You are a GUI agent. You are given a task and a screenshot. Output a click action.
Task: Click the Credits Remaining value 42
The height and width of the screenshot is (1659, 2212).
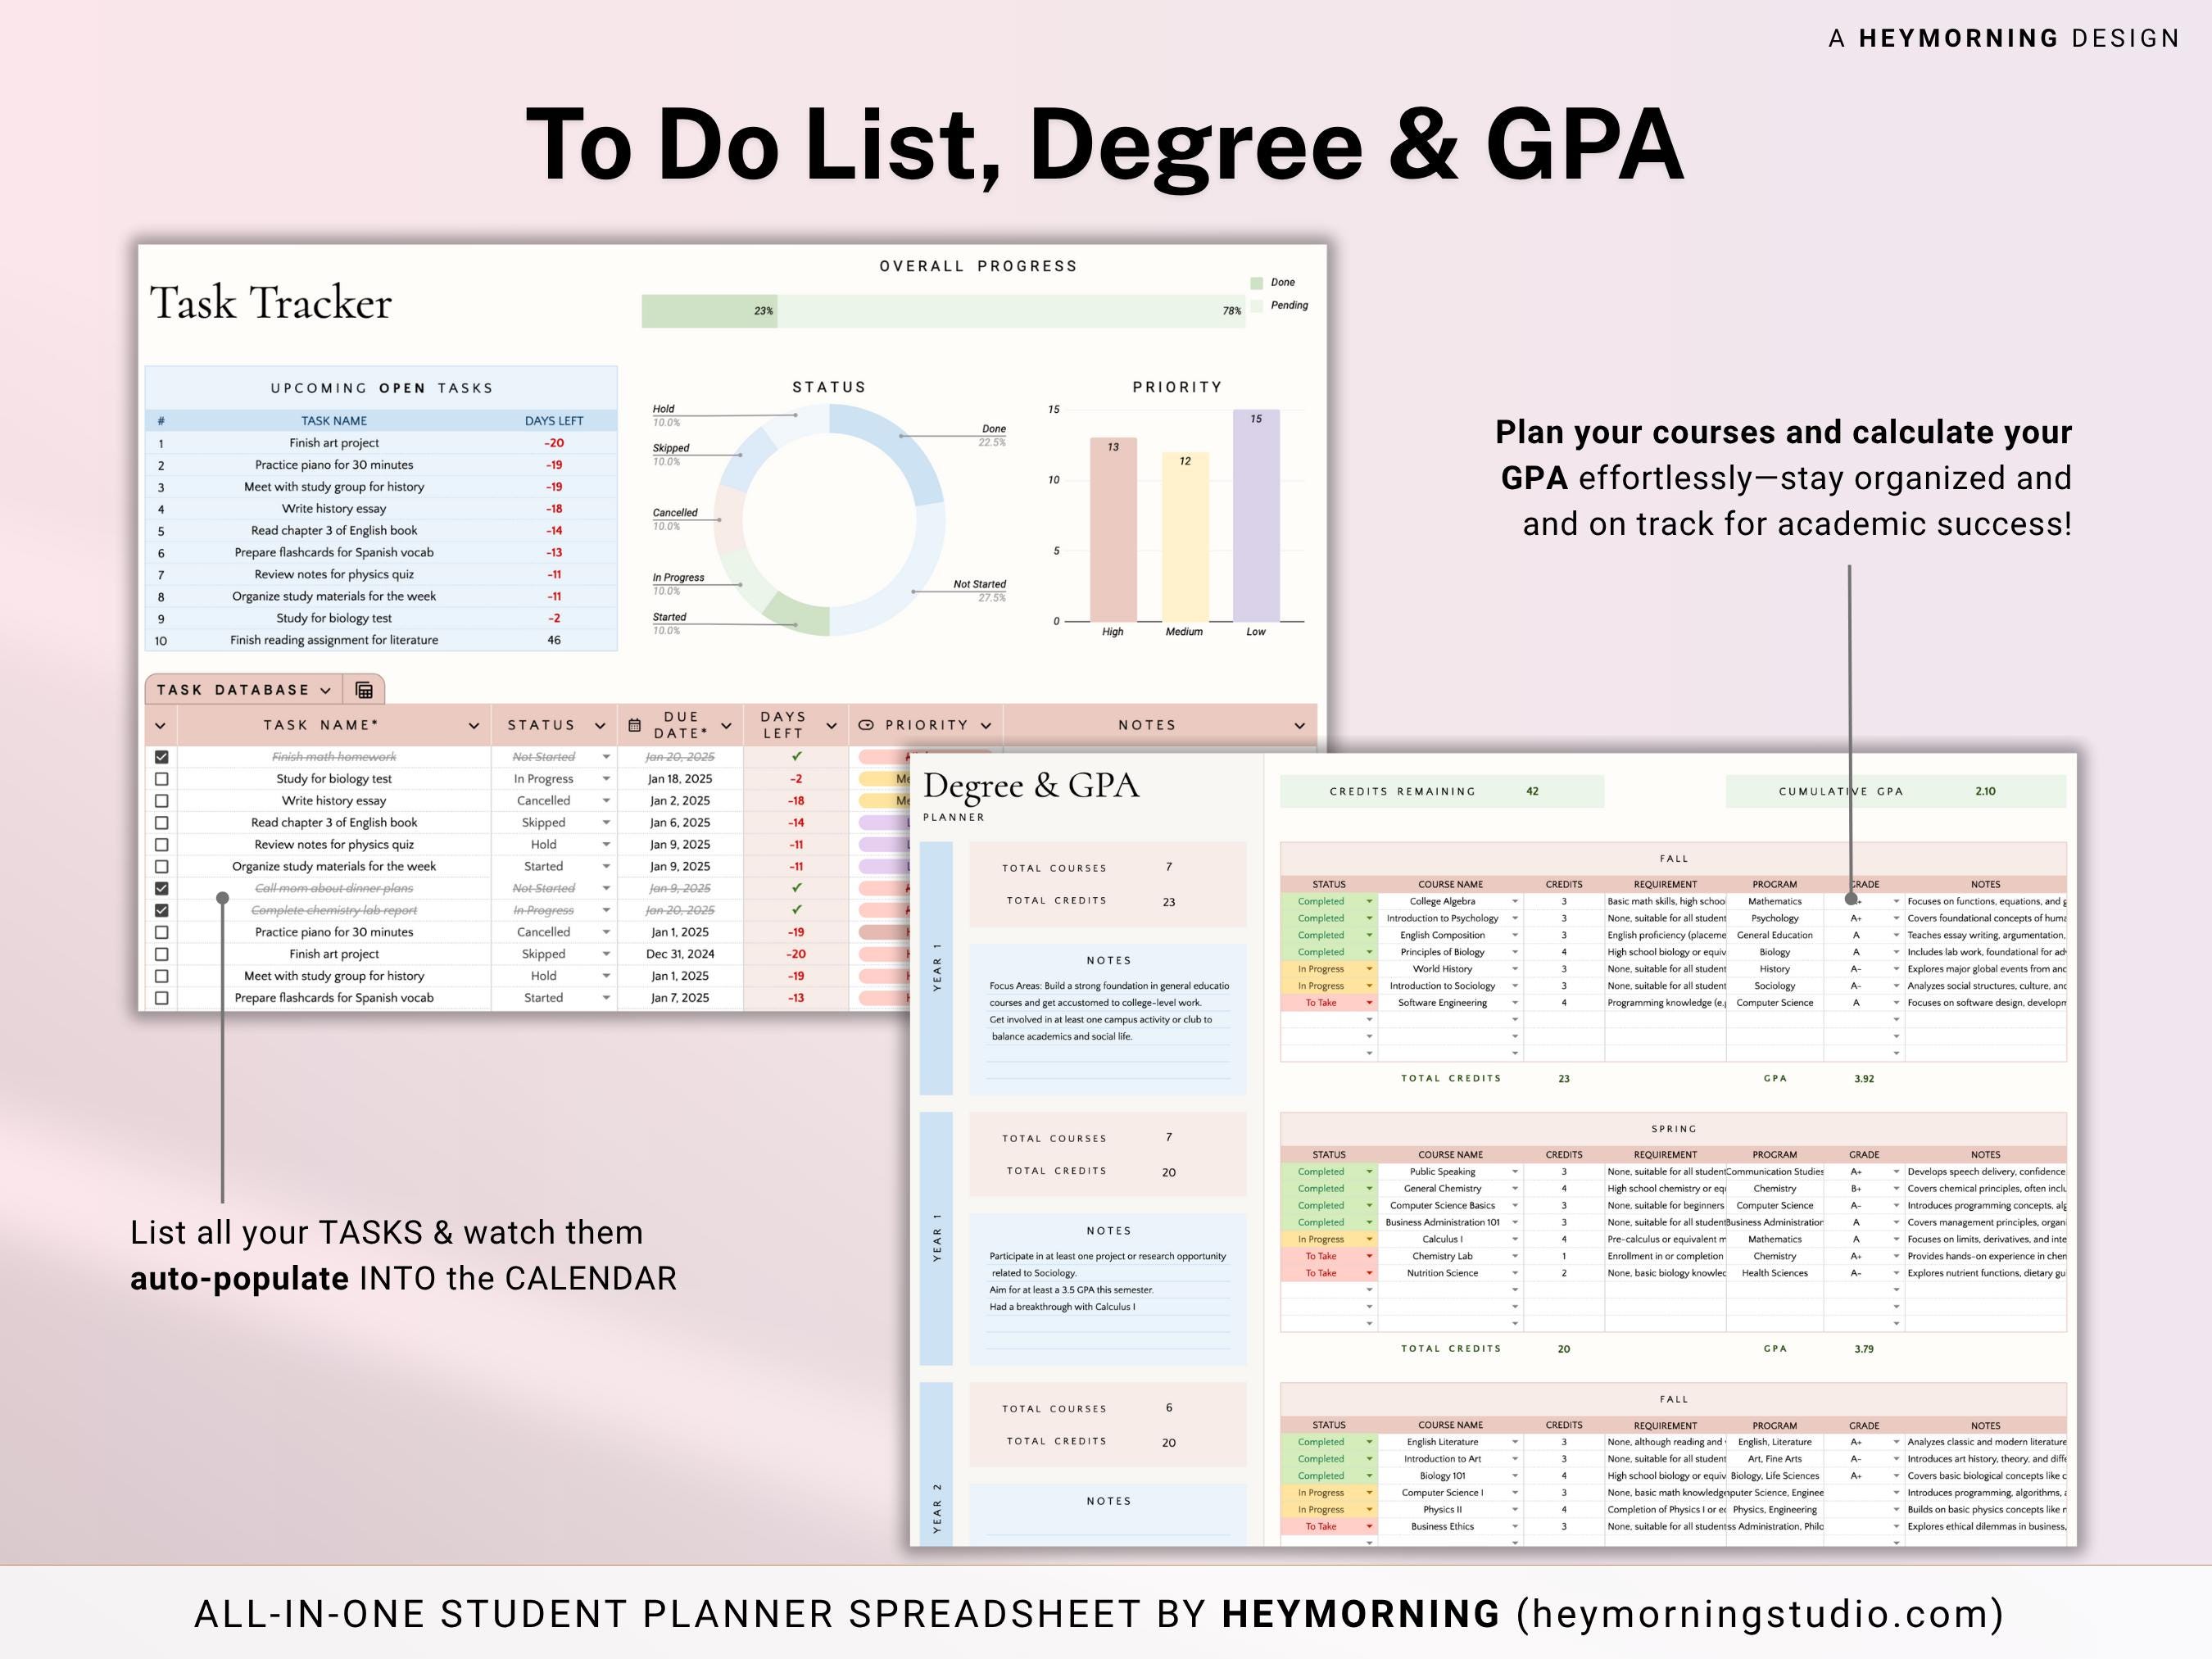(x=1532, y=791)
